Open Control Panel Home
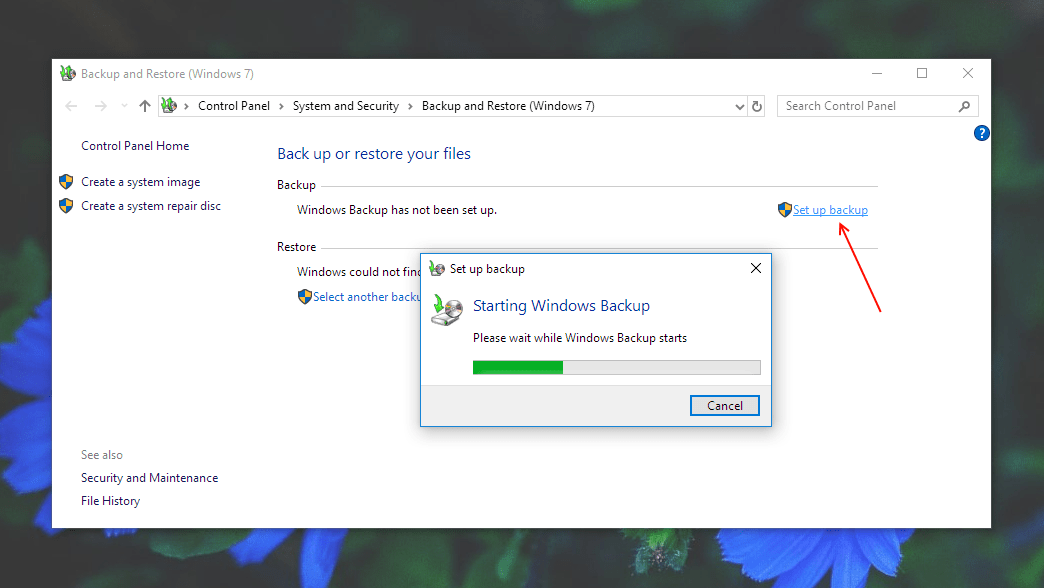The height and width of the screenshot is (588, 1044). coord(134,145)
